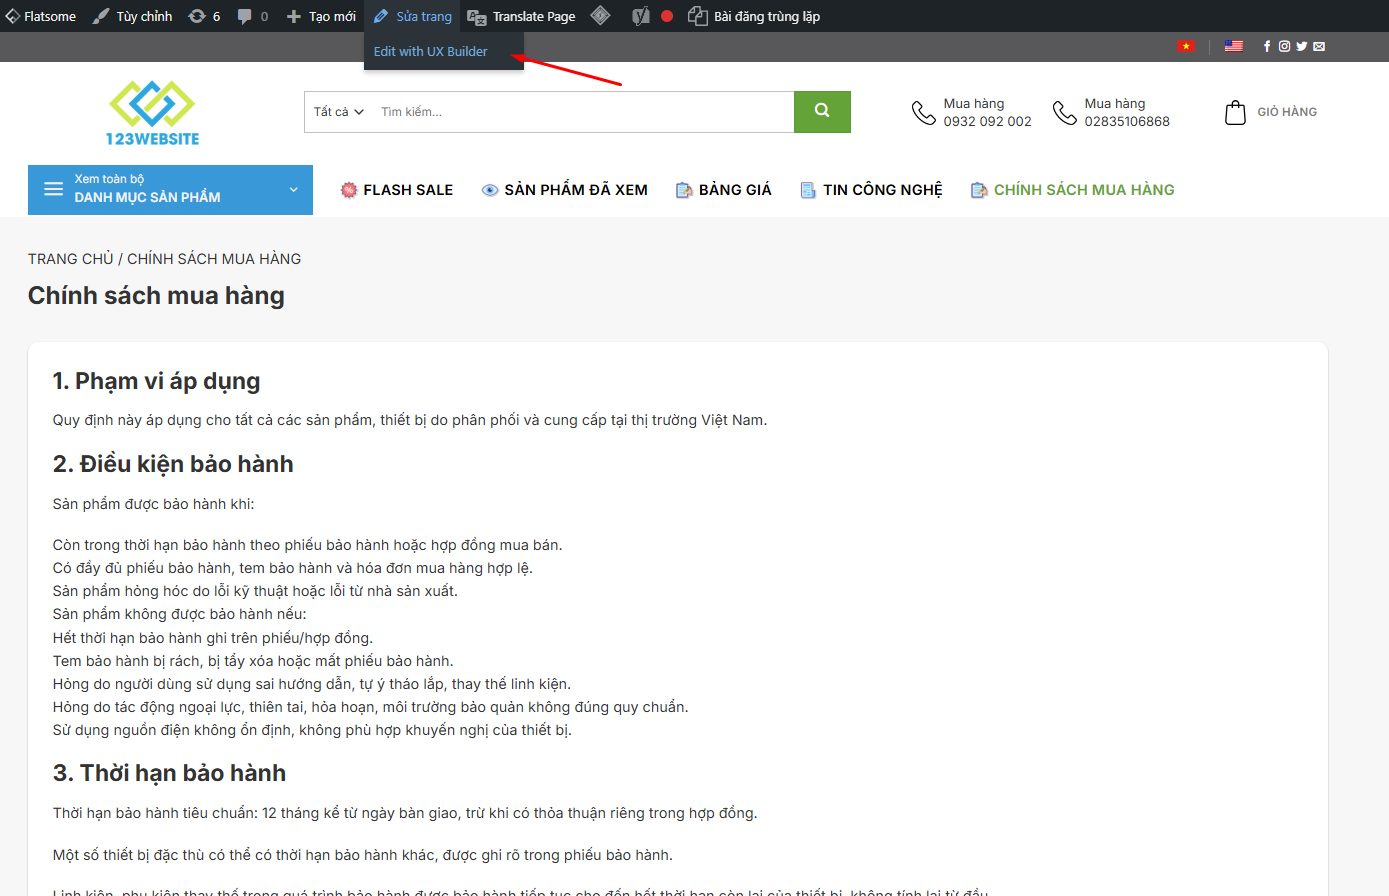Go to 'Bảng giá' navigation link
1389x896 pixels.
click(x=724, y=190)
